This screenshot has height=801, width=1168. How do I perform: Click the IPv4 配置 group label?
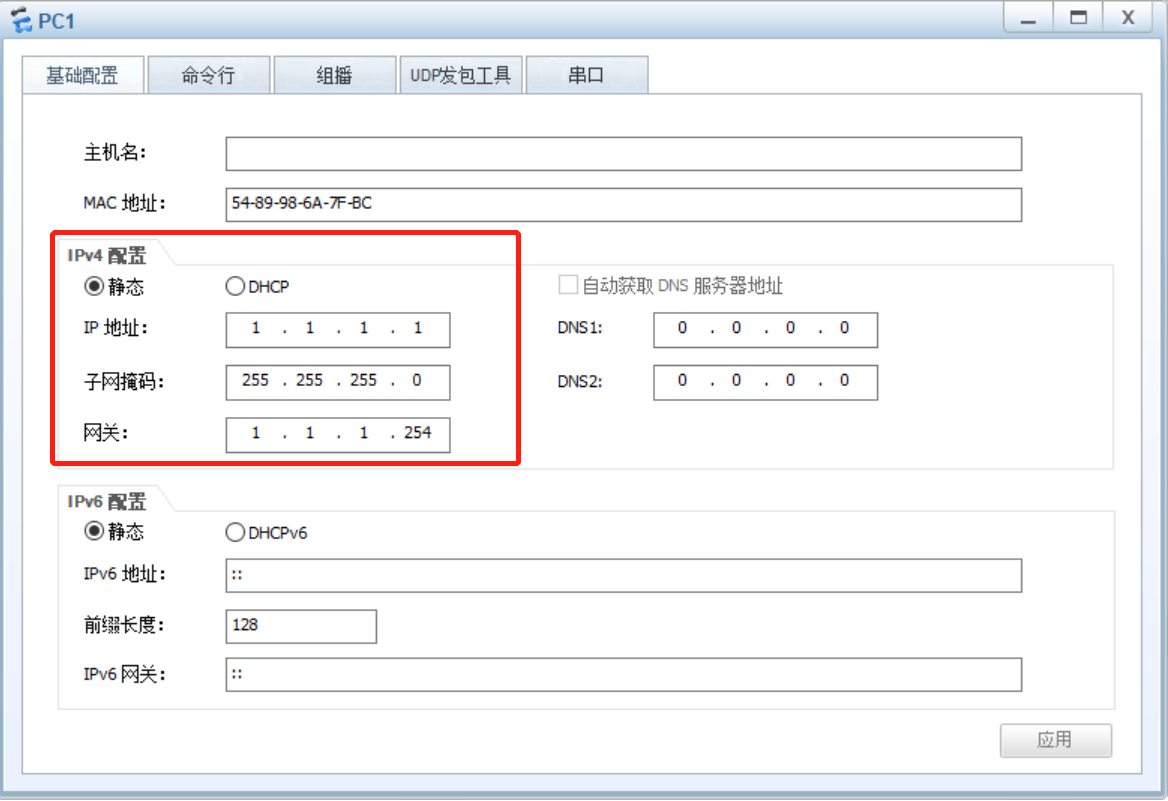tap(107, 256)
